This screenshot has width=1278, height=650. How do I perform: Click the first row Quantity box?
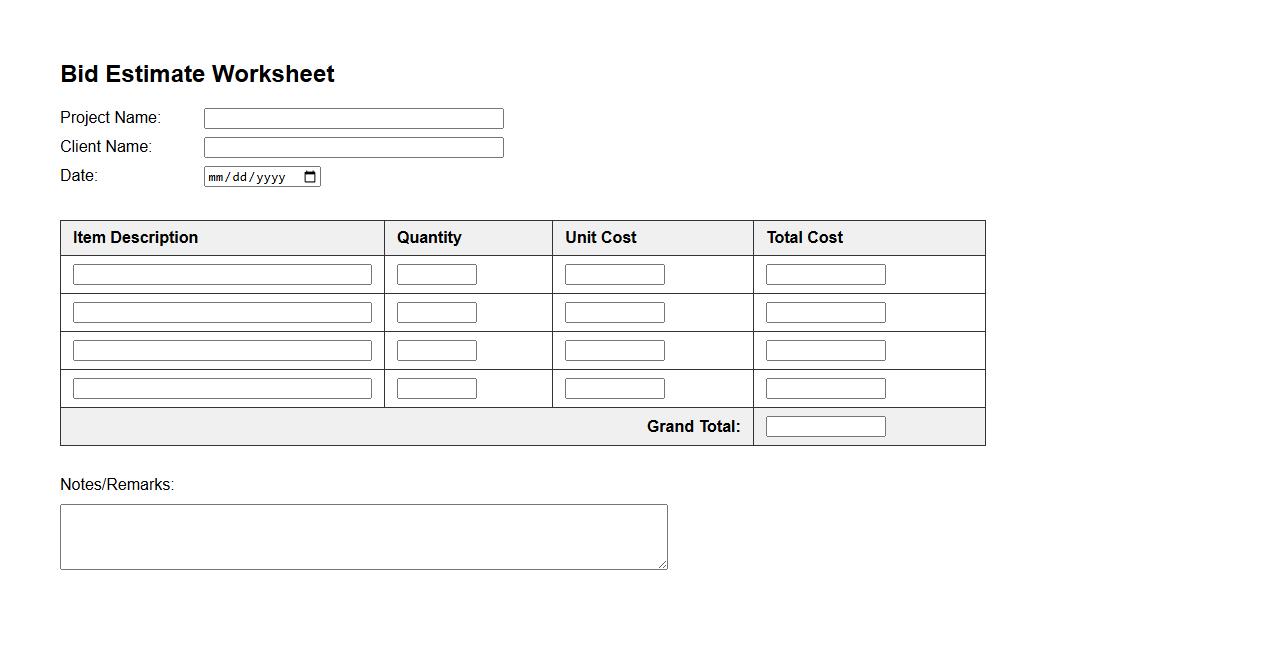click(x=436, y=274)
